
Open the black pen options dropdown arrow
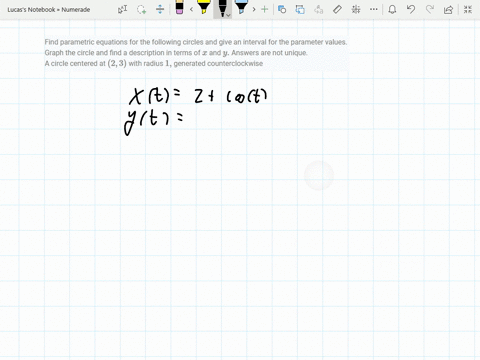click(x=228, y=15)
